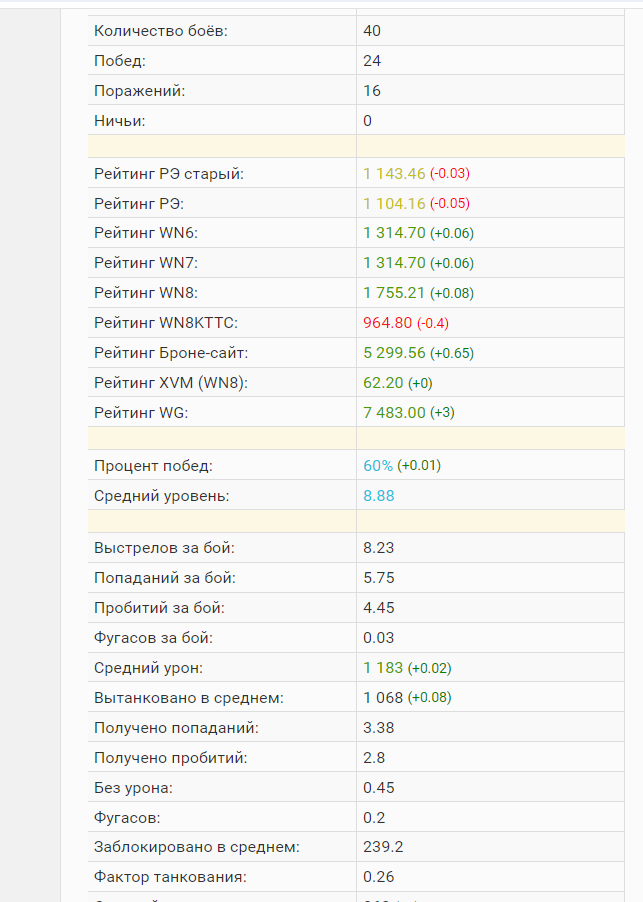Click the "Средний урон" value 1 183
The width and height of the screenshot is (643, 902).
(x=383, y=668)
